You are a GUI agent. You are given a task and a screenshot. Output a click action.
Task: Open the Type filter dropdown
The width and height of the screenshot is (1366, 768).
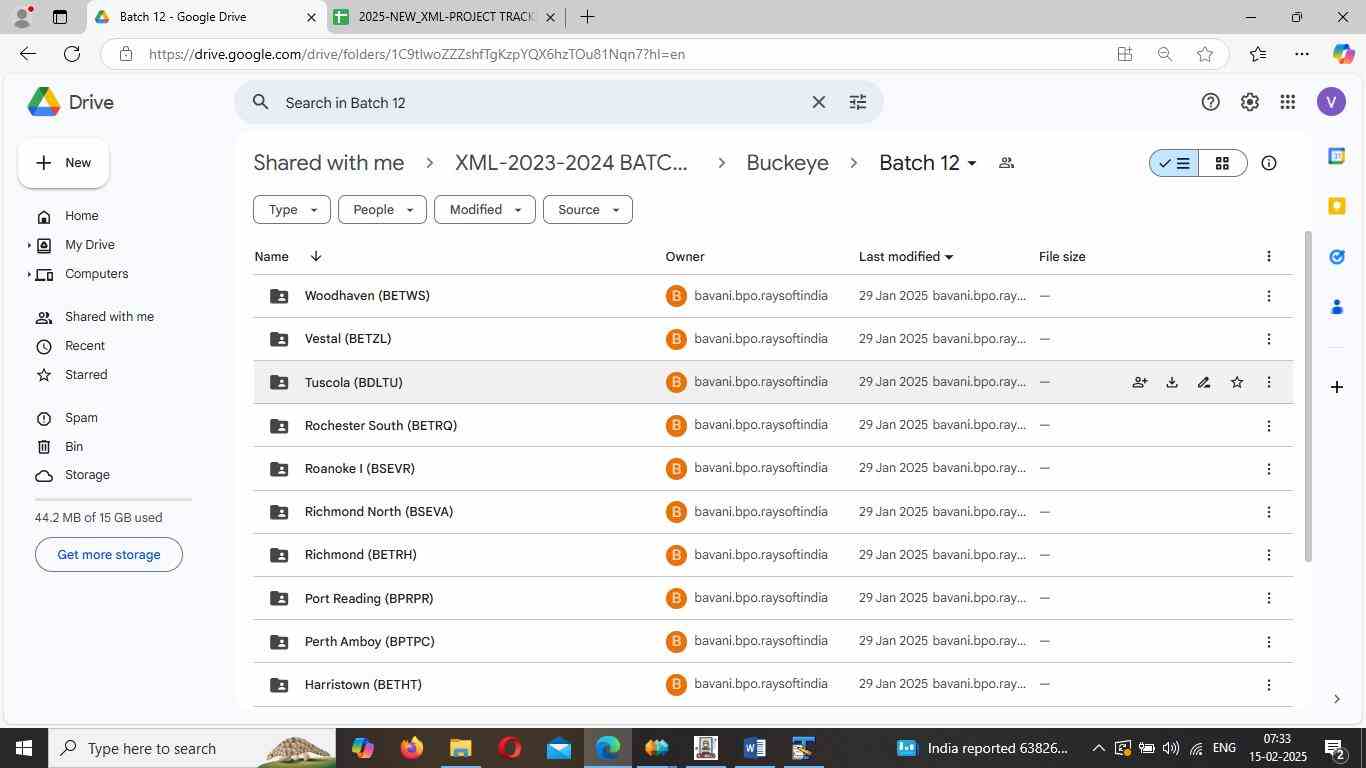click(x=292, y=210)
